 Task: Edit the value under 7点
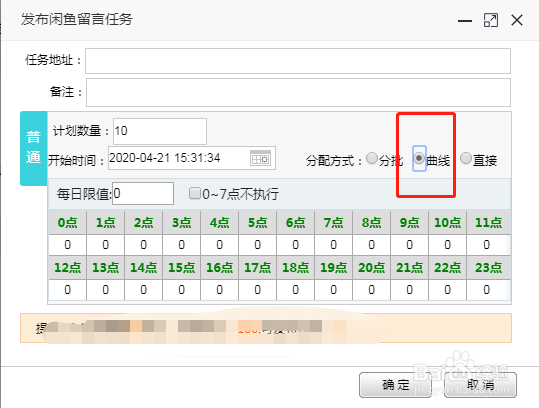tap(333, 245)
